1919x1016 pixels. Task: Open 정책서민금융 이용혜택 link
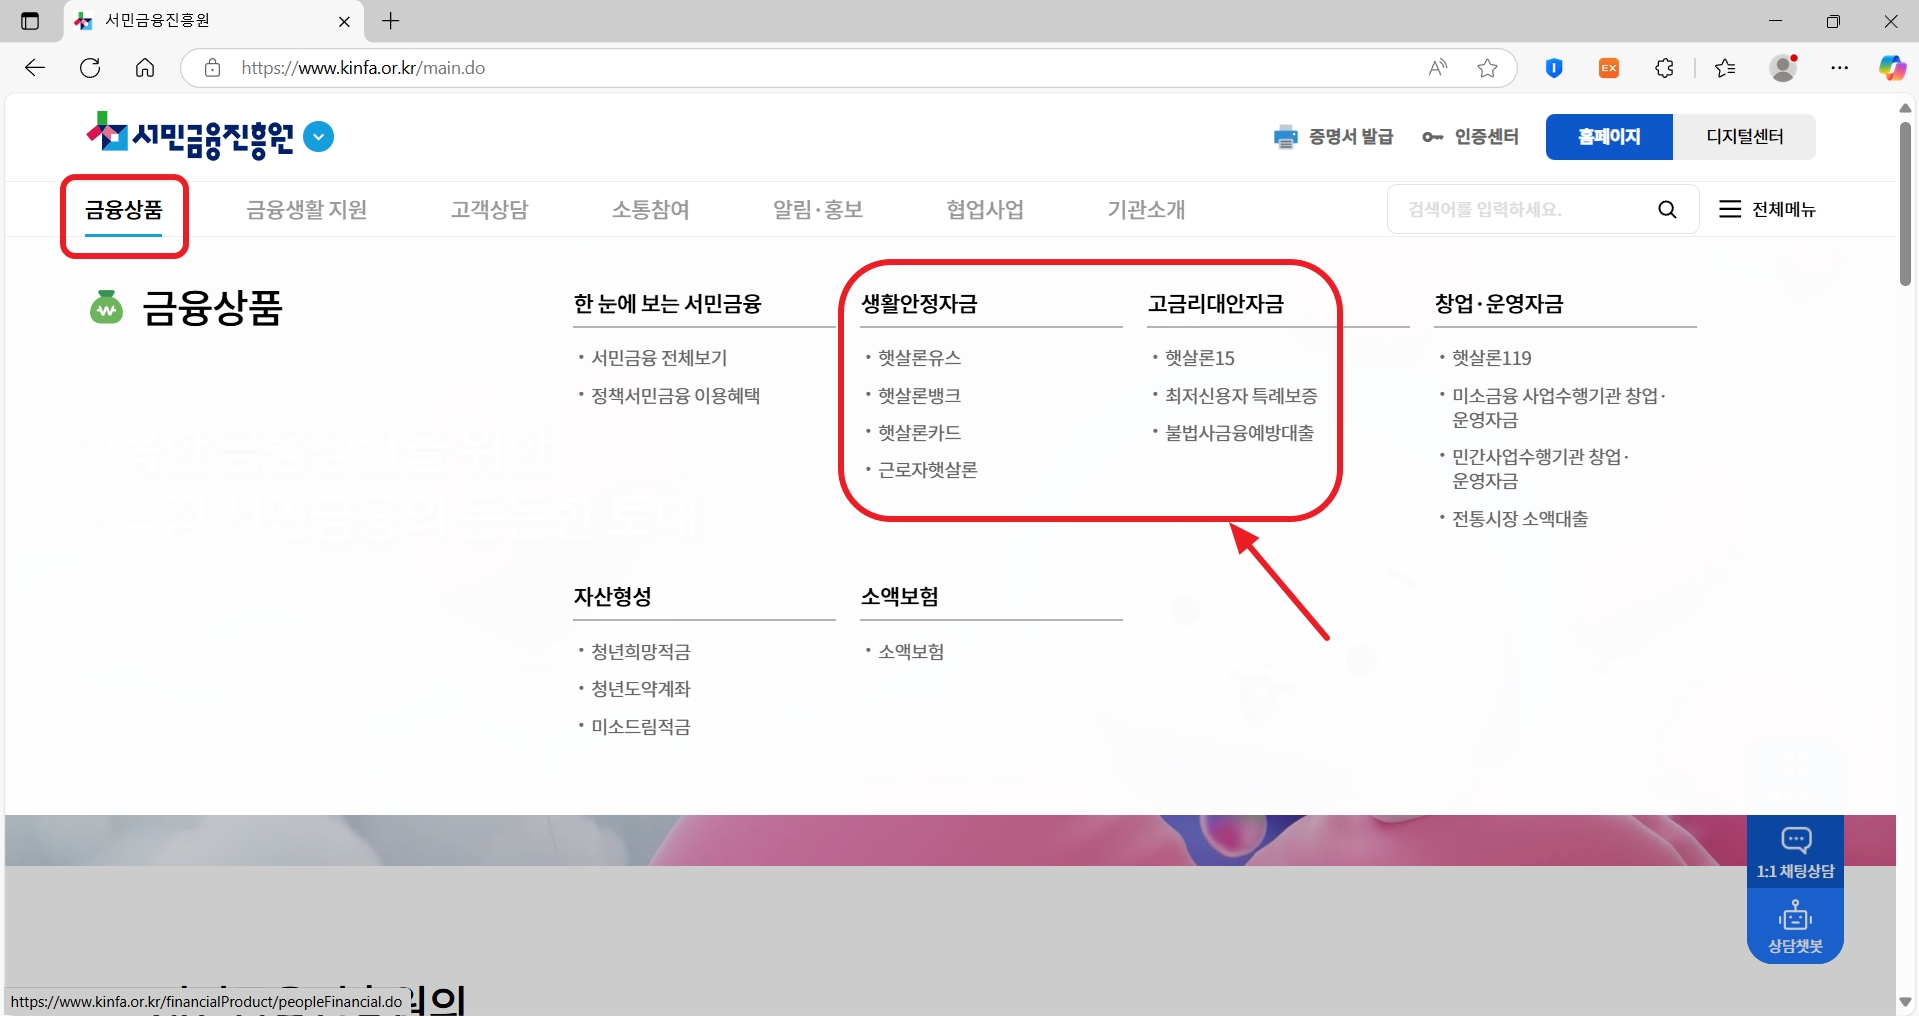point(675,396)
